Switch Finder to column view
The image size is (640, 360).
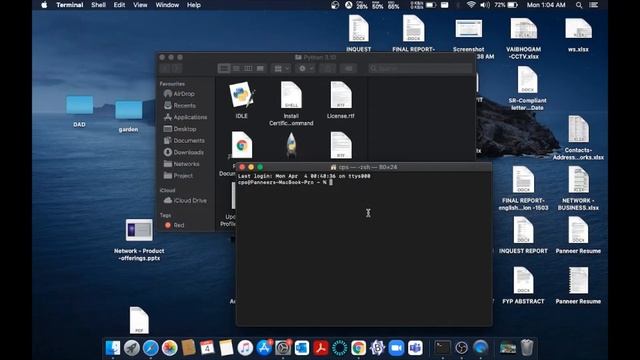tap(248, 68)
